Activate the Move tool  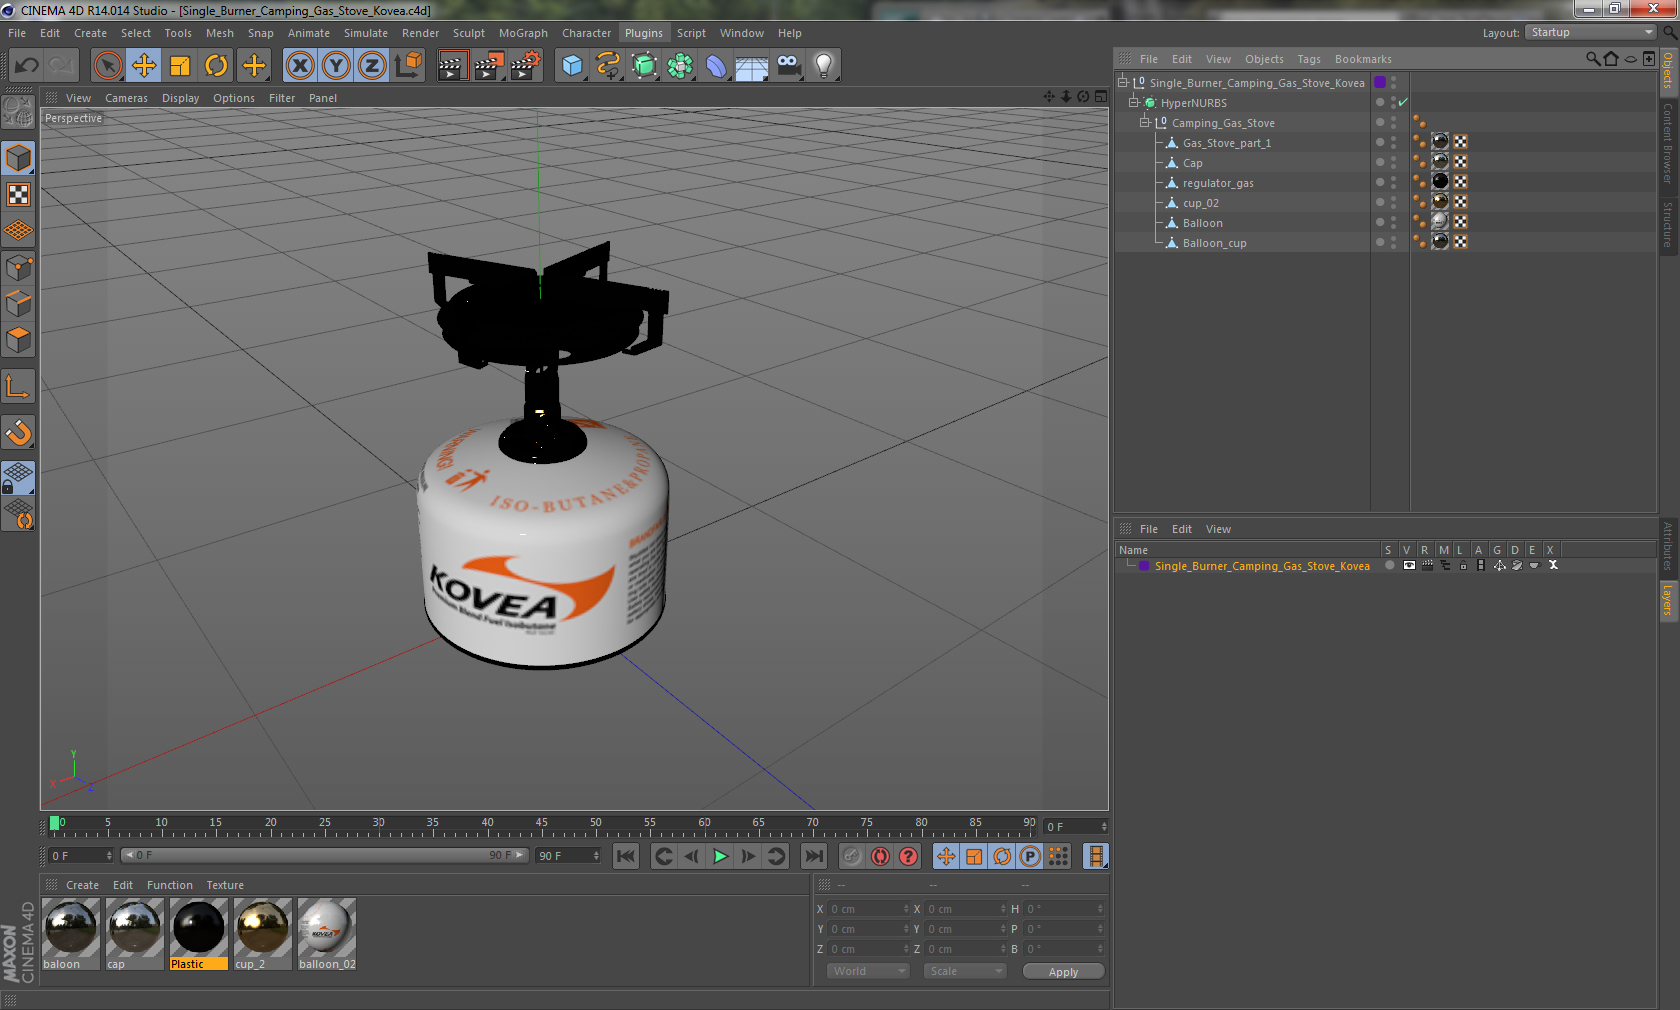pyautogui.click(x=144, y=66)
